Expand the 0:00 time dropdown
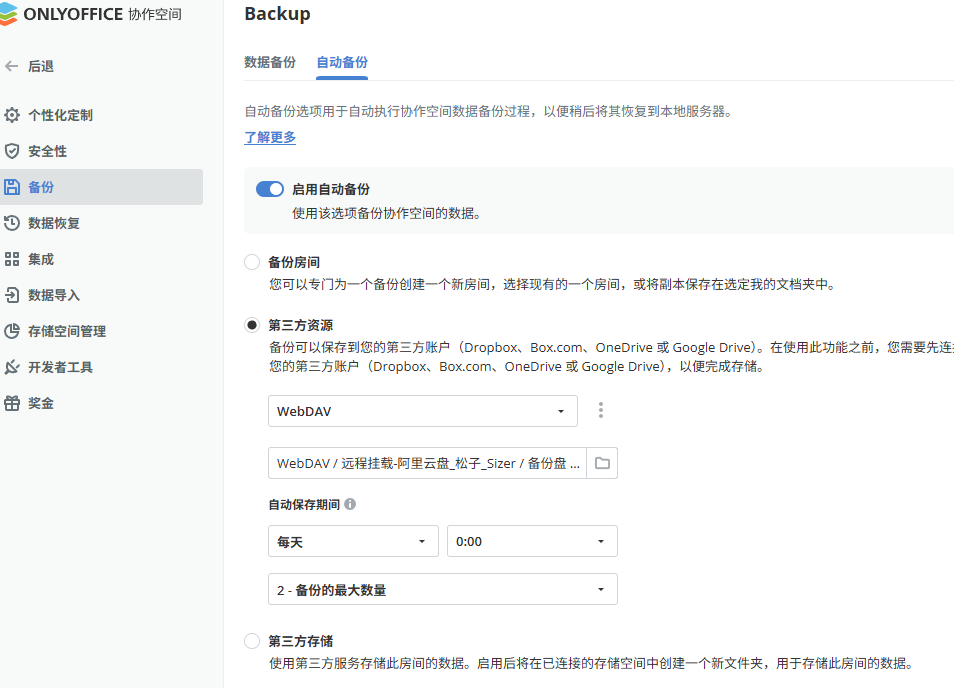 click(531, 541)
